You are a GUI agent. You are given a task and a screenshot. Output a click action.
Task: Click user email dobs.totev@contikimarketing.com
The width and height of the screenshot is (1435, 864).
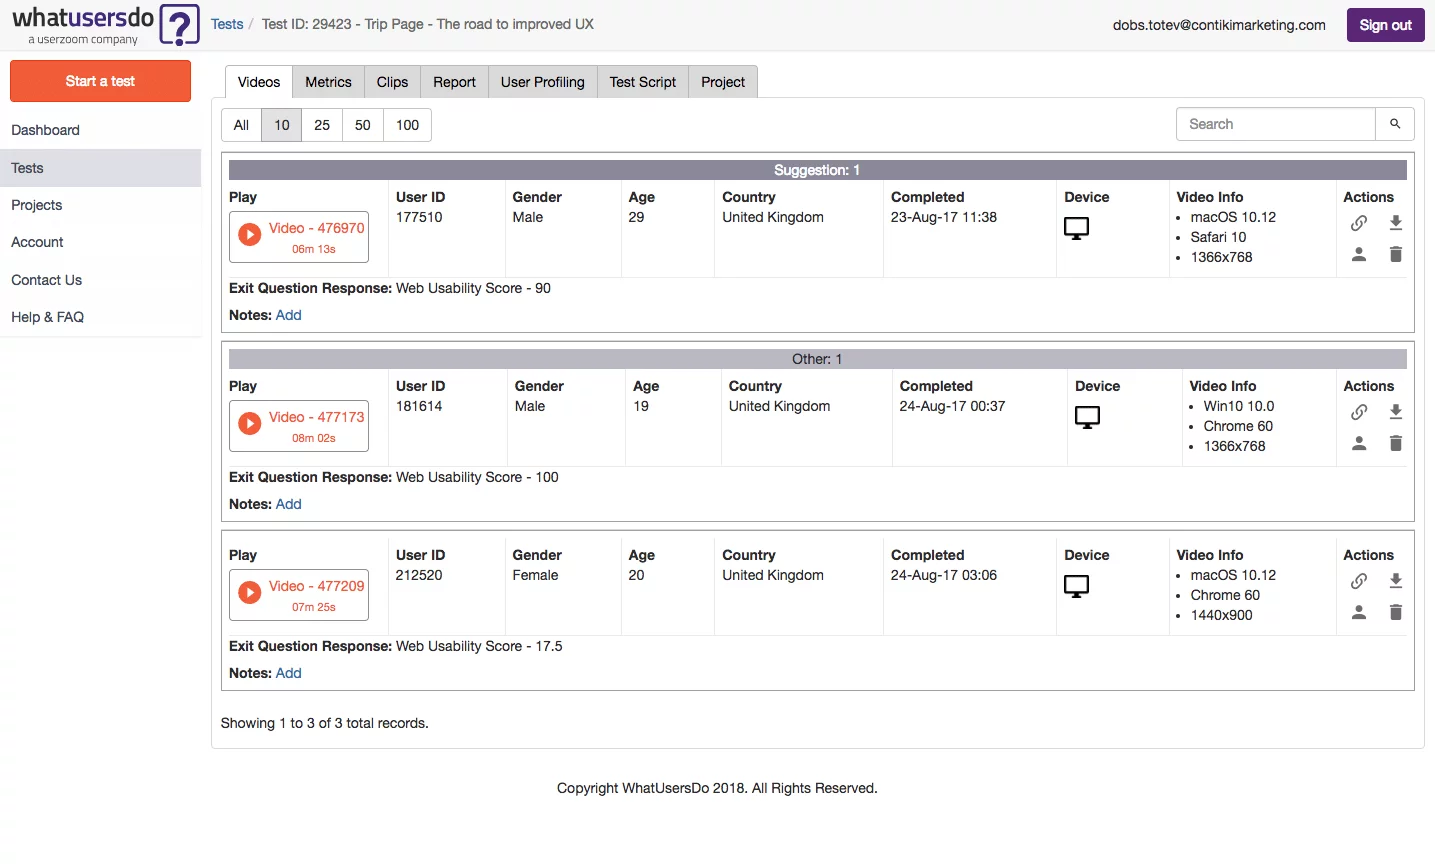pos(1219,25)
